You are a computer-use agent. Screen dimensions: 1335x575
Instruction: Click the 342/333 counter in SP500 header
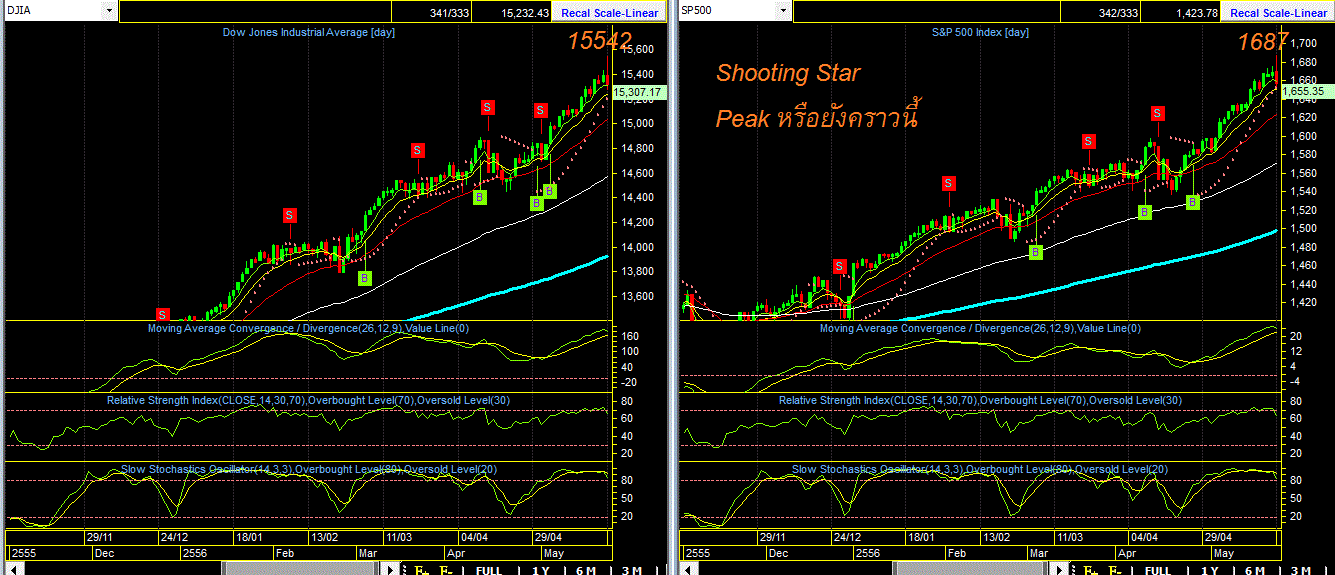1118,13
